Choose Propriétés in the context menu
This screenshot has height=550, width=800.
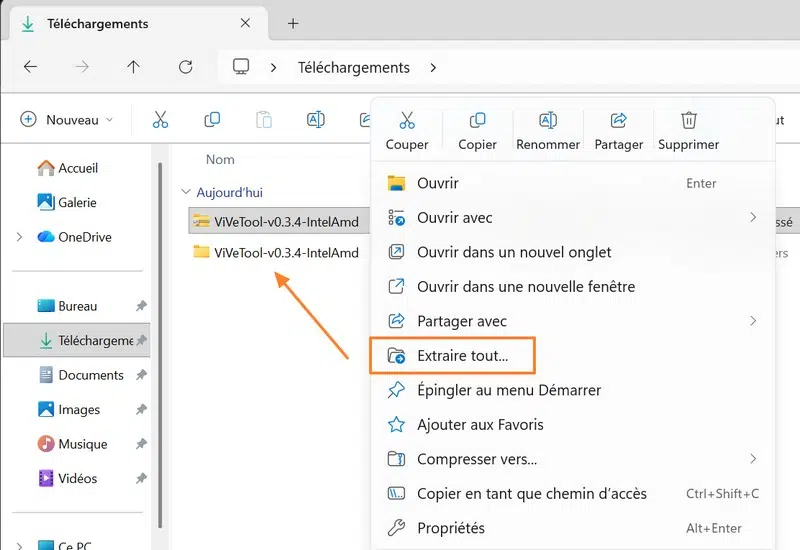(450, 528)
